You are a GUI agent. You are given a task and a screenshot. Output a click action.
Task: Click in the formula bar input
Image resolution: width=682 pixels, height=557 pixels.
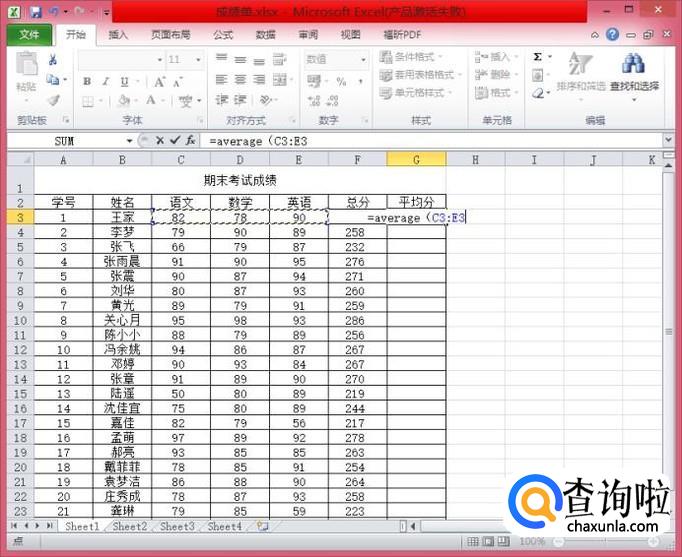pos(433,141)
